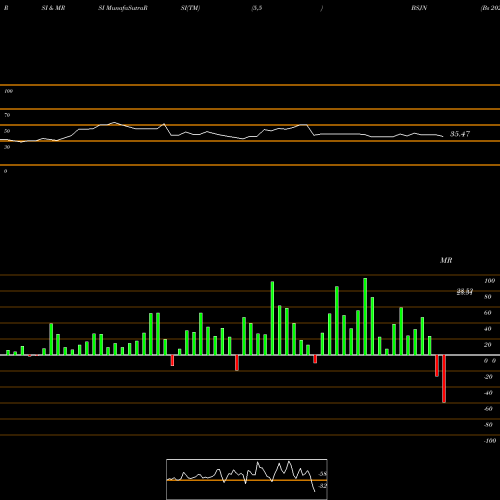Click the MR label above the histogram

pos(446,260)
